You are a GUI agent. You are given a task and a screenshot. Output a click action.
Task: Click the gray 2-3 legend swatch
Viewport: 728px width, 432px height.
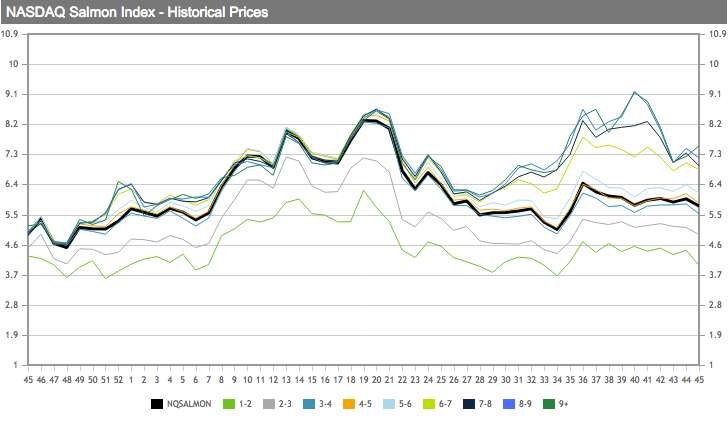pos(269,404)
